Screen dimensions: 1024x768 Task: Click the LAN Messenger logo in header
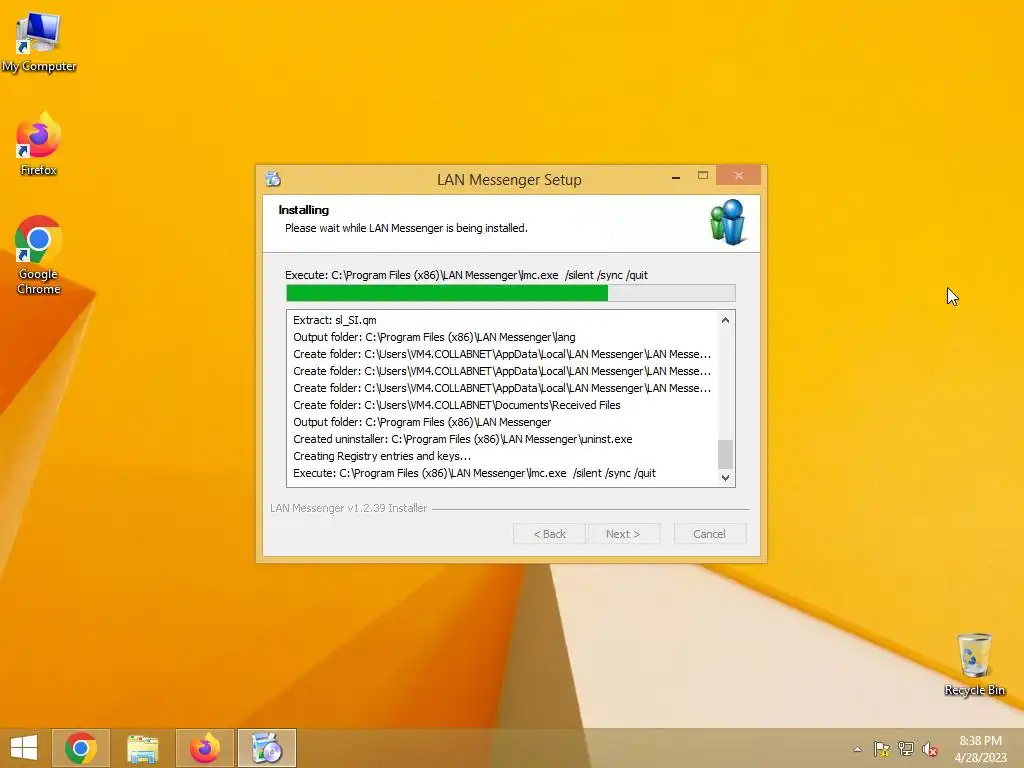pos(728,223)
